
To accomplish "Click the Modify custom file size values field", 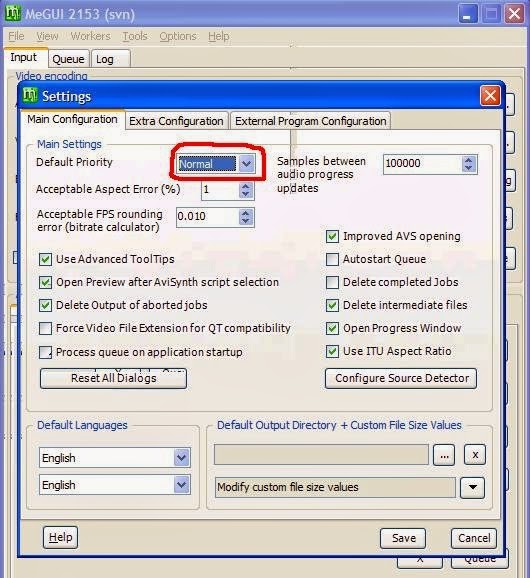I will (x=335, y=487).
